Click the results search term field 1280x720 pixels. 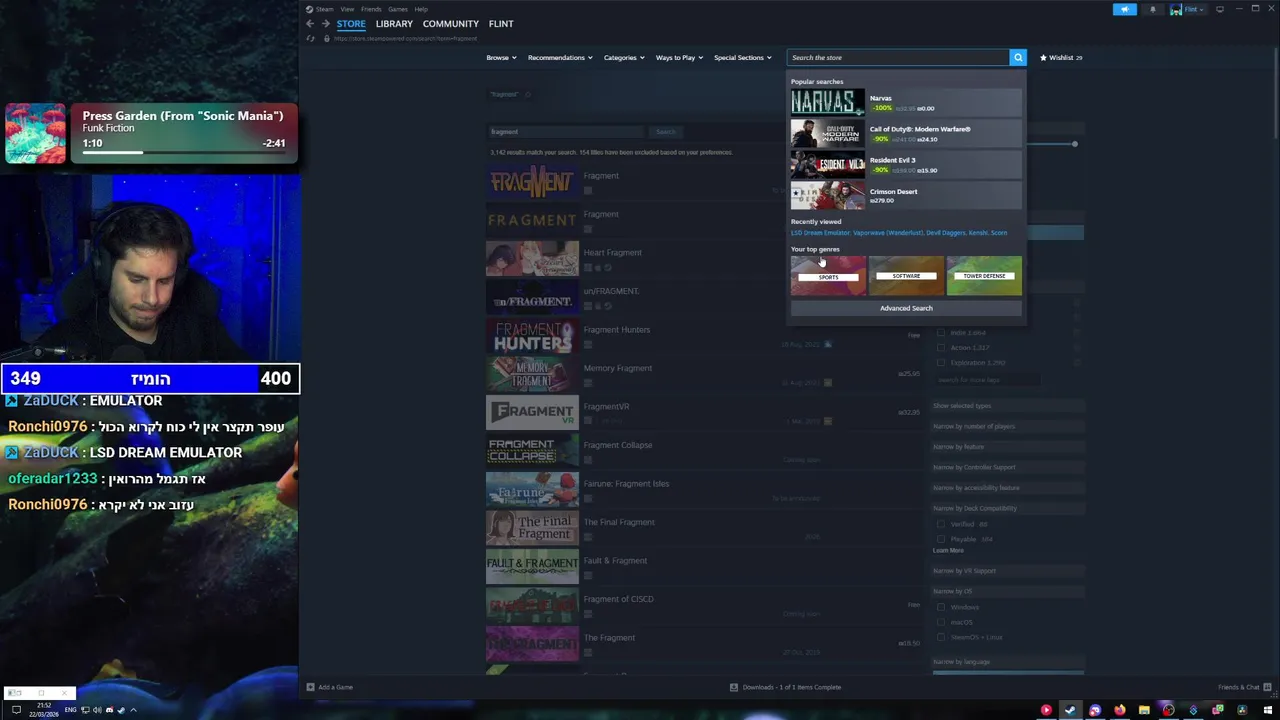566,132
